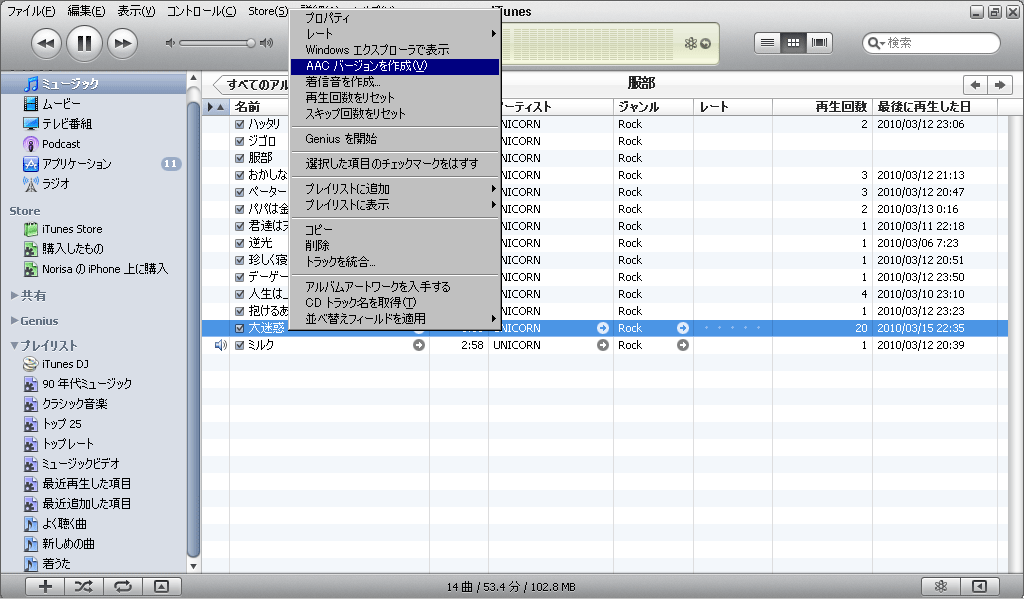Open プレイリストに追加 submenu
1024x600 pixels.
(x=394, y=189)
